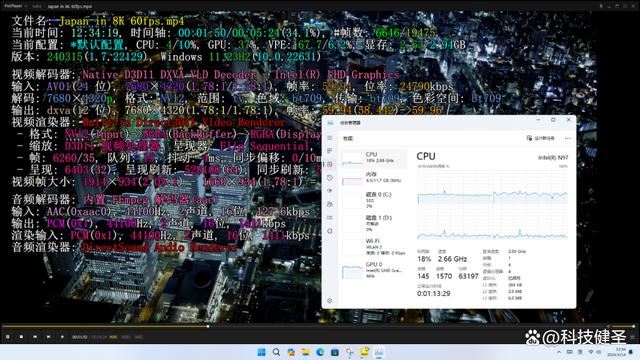Click the handles count 63197

tap(468, 276)
